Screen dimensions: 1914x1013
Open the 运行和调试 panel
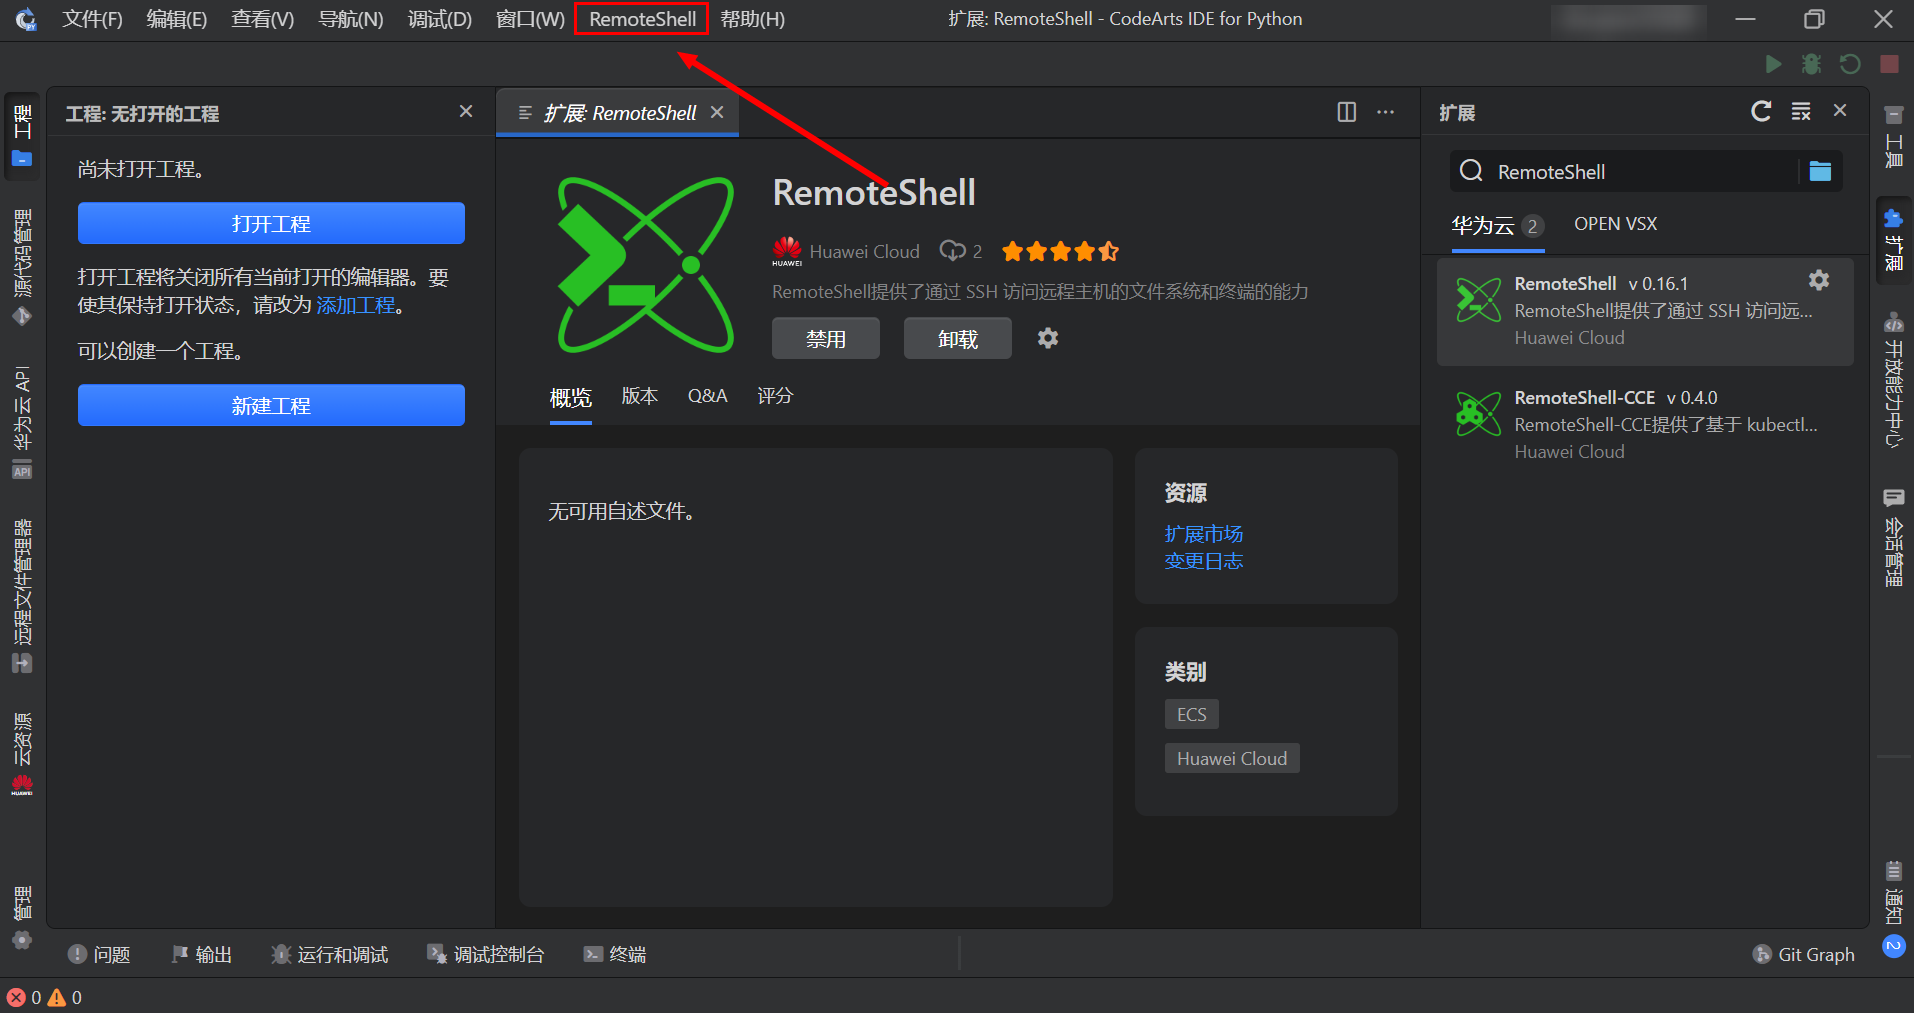coord(329,954)
